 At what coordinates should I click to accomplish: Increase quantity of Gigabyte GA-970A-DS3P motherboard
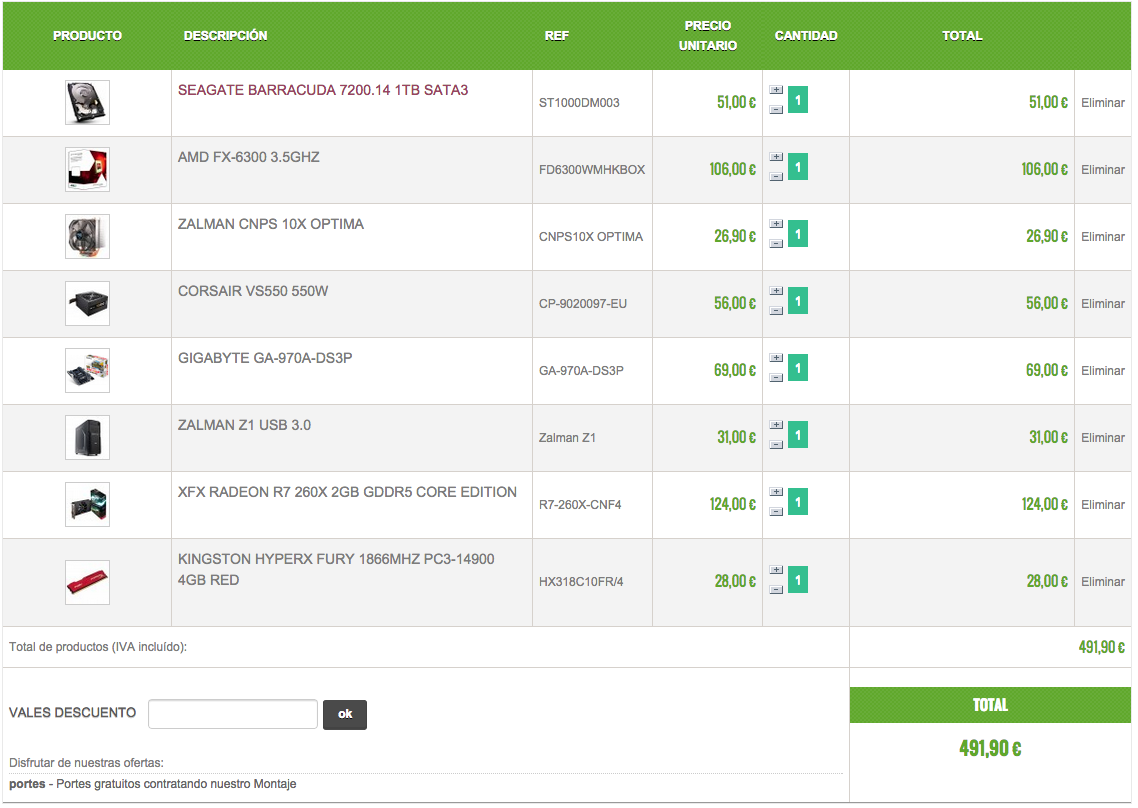click(776, 358)
